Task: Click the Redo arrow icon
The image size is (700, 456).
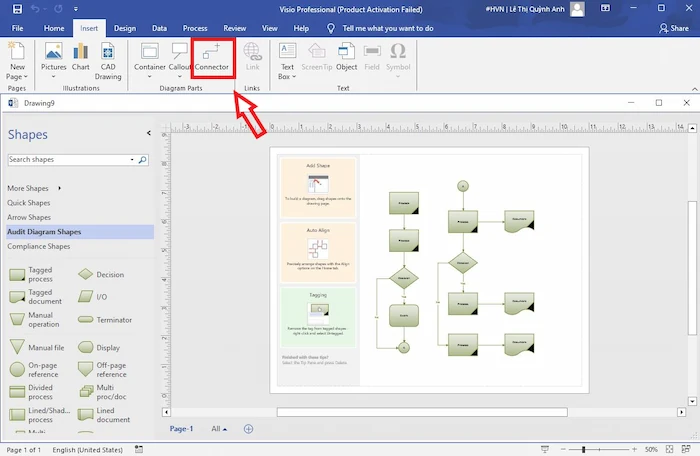Action: pyautogui.click(x=58, y=9)
